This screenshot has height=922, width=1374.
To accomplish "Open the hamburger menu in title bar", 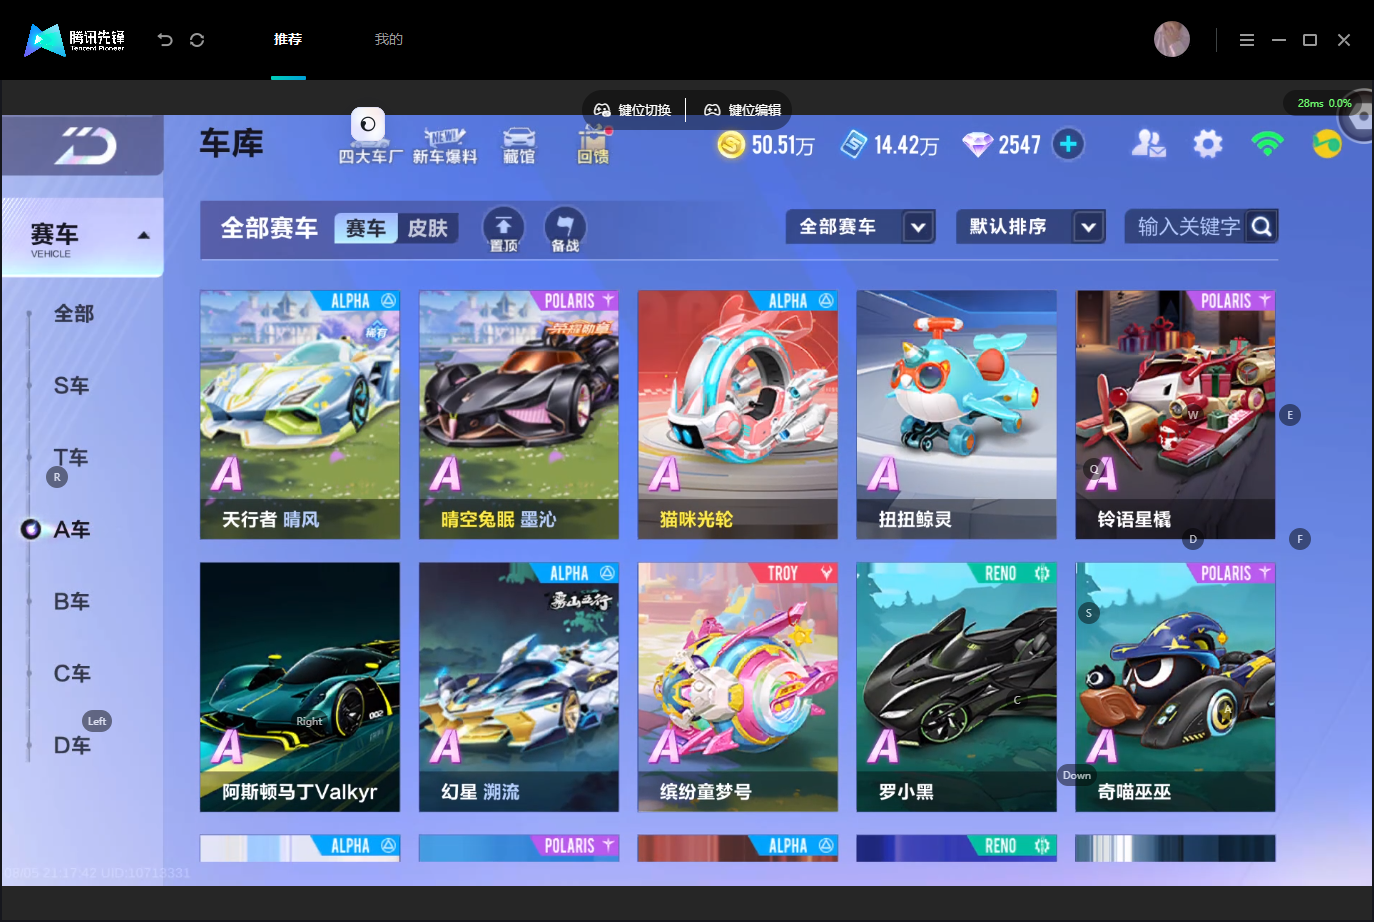I will pyautogui.click(x=1246, y=40).
